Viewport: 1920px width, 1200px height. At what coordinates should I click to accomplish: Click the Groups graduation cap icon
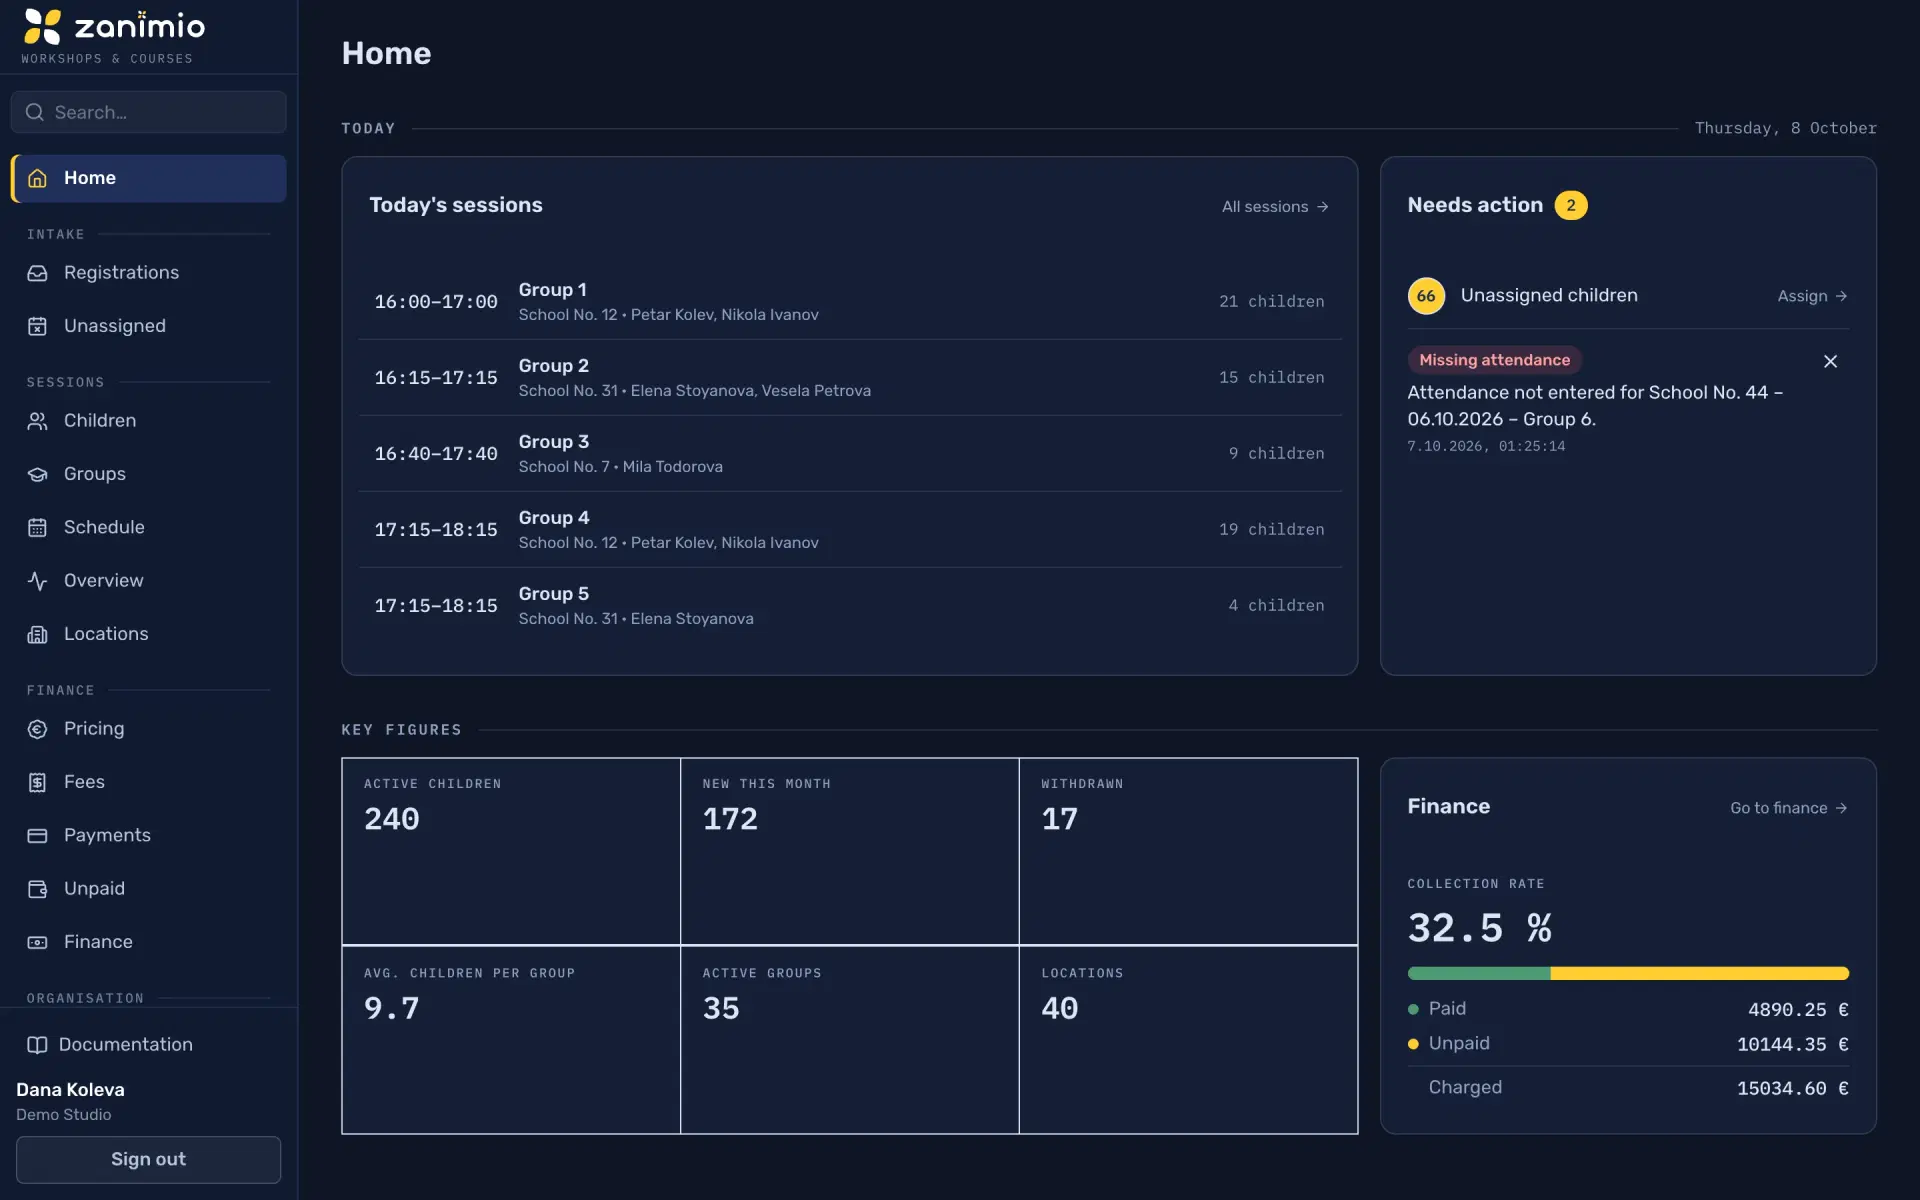[x=37, y=474]
